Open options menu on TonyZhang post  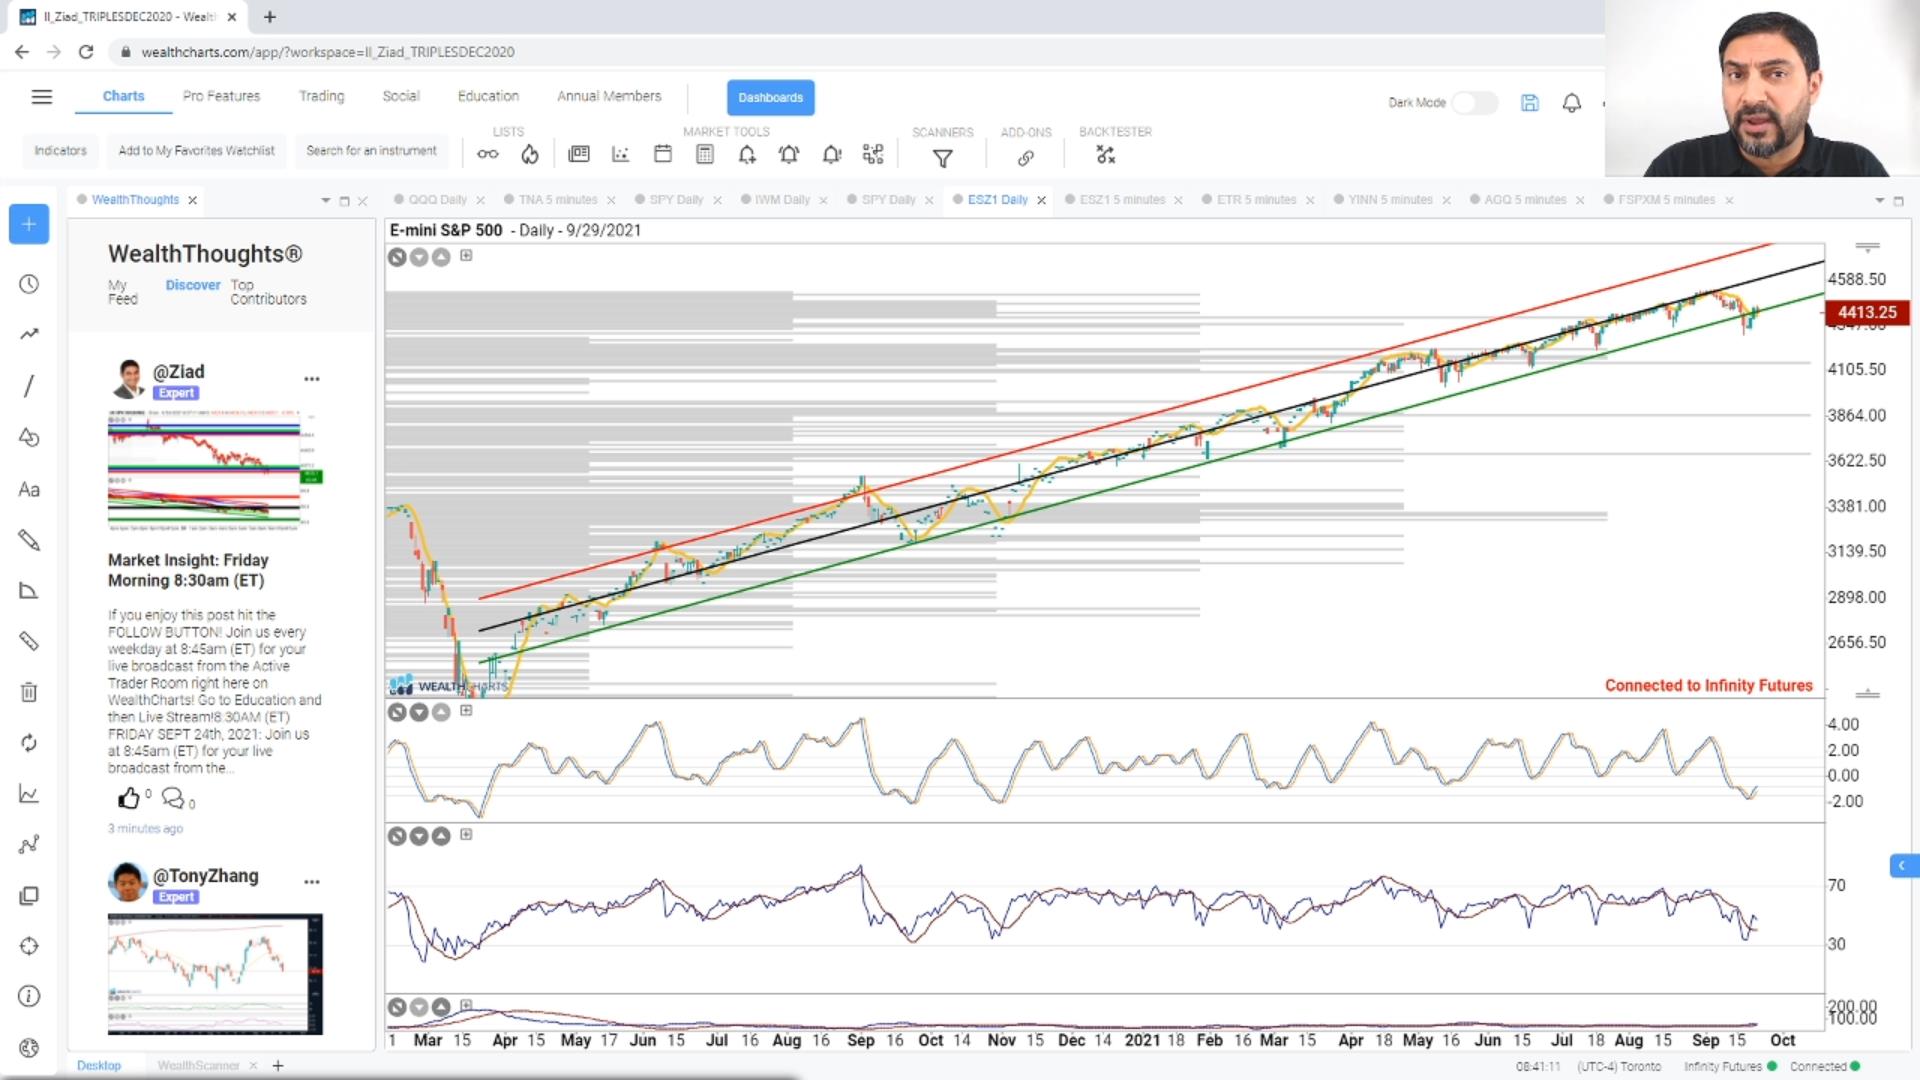coord(312,882)
